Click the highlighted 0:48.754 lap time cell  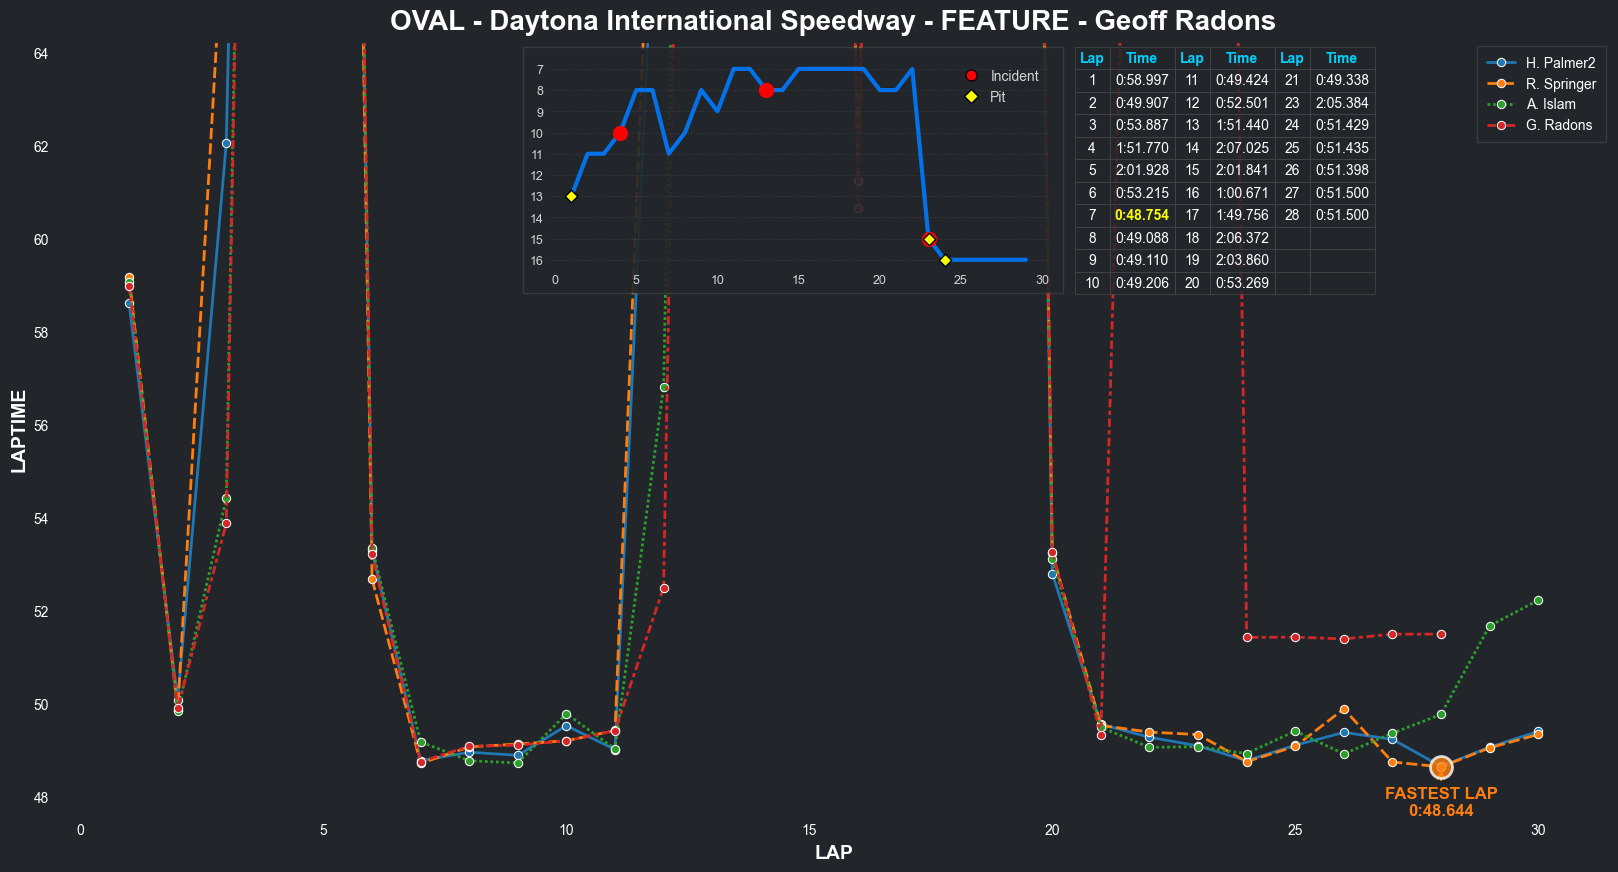point(1141,215)
